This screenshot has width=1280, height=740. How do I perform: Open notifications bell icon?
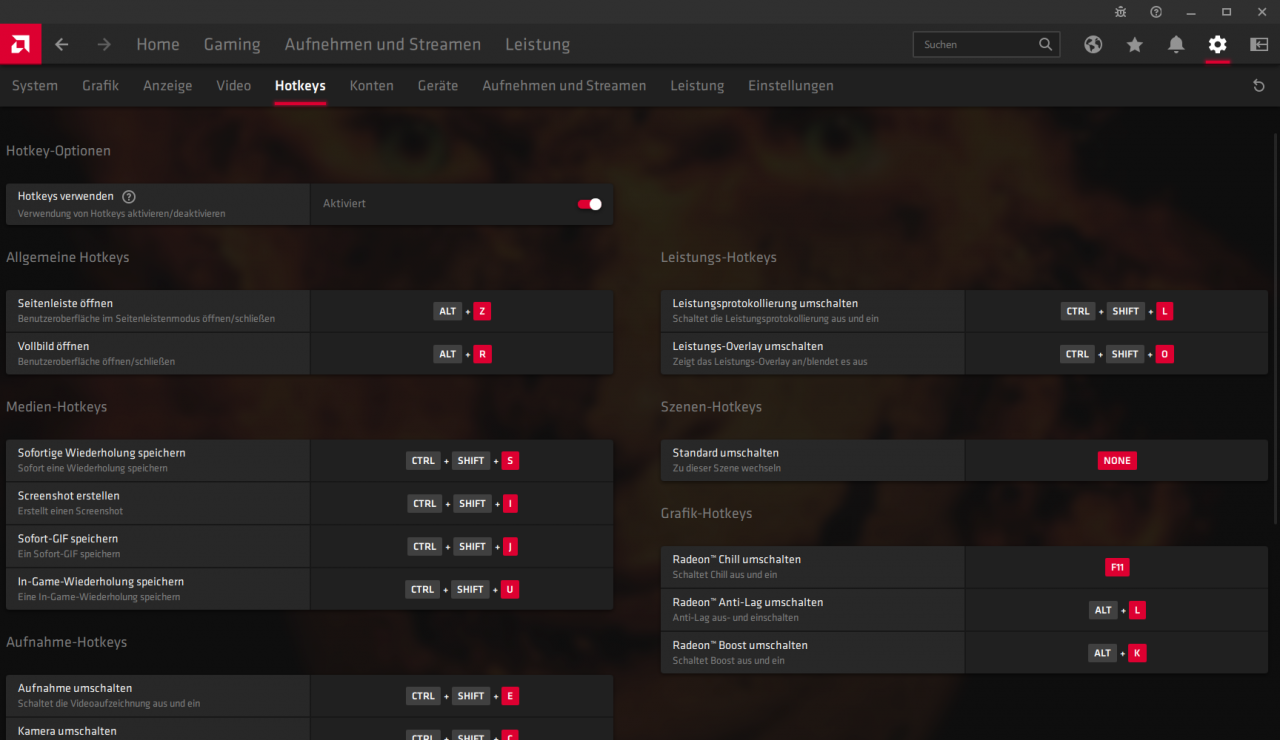click(1176, 44)
